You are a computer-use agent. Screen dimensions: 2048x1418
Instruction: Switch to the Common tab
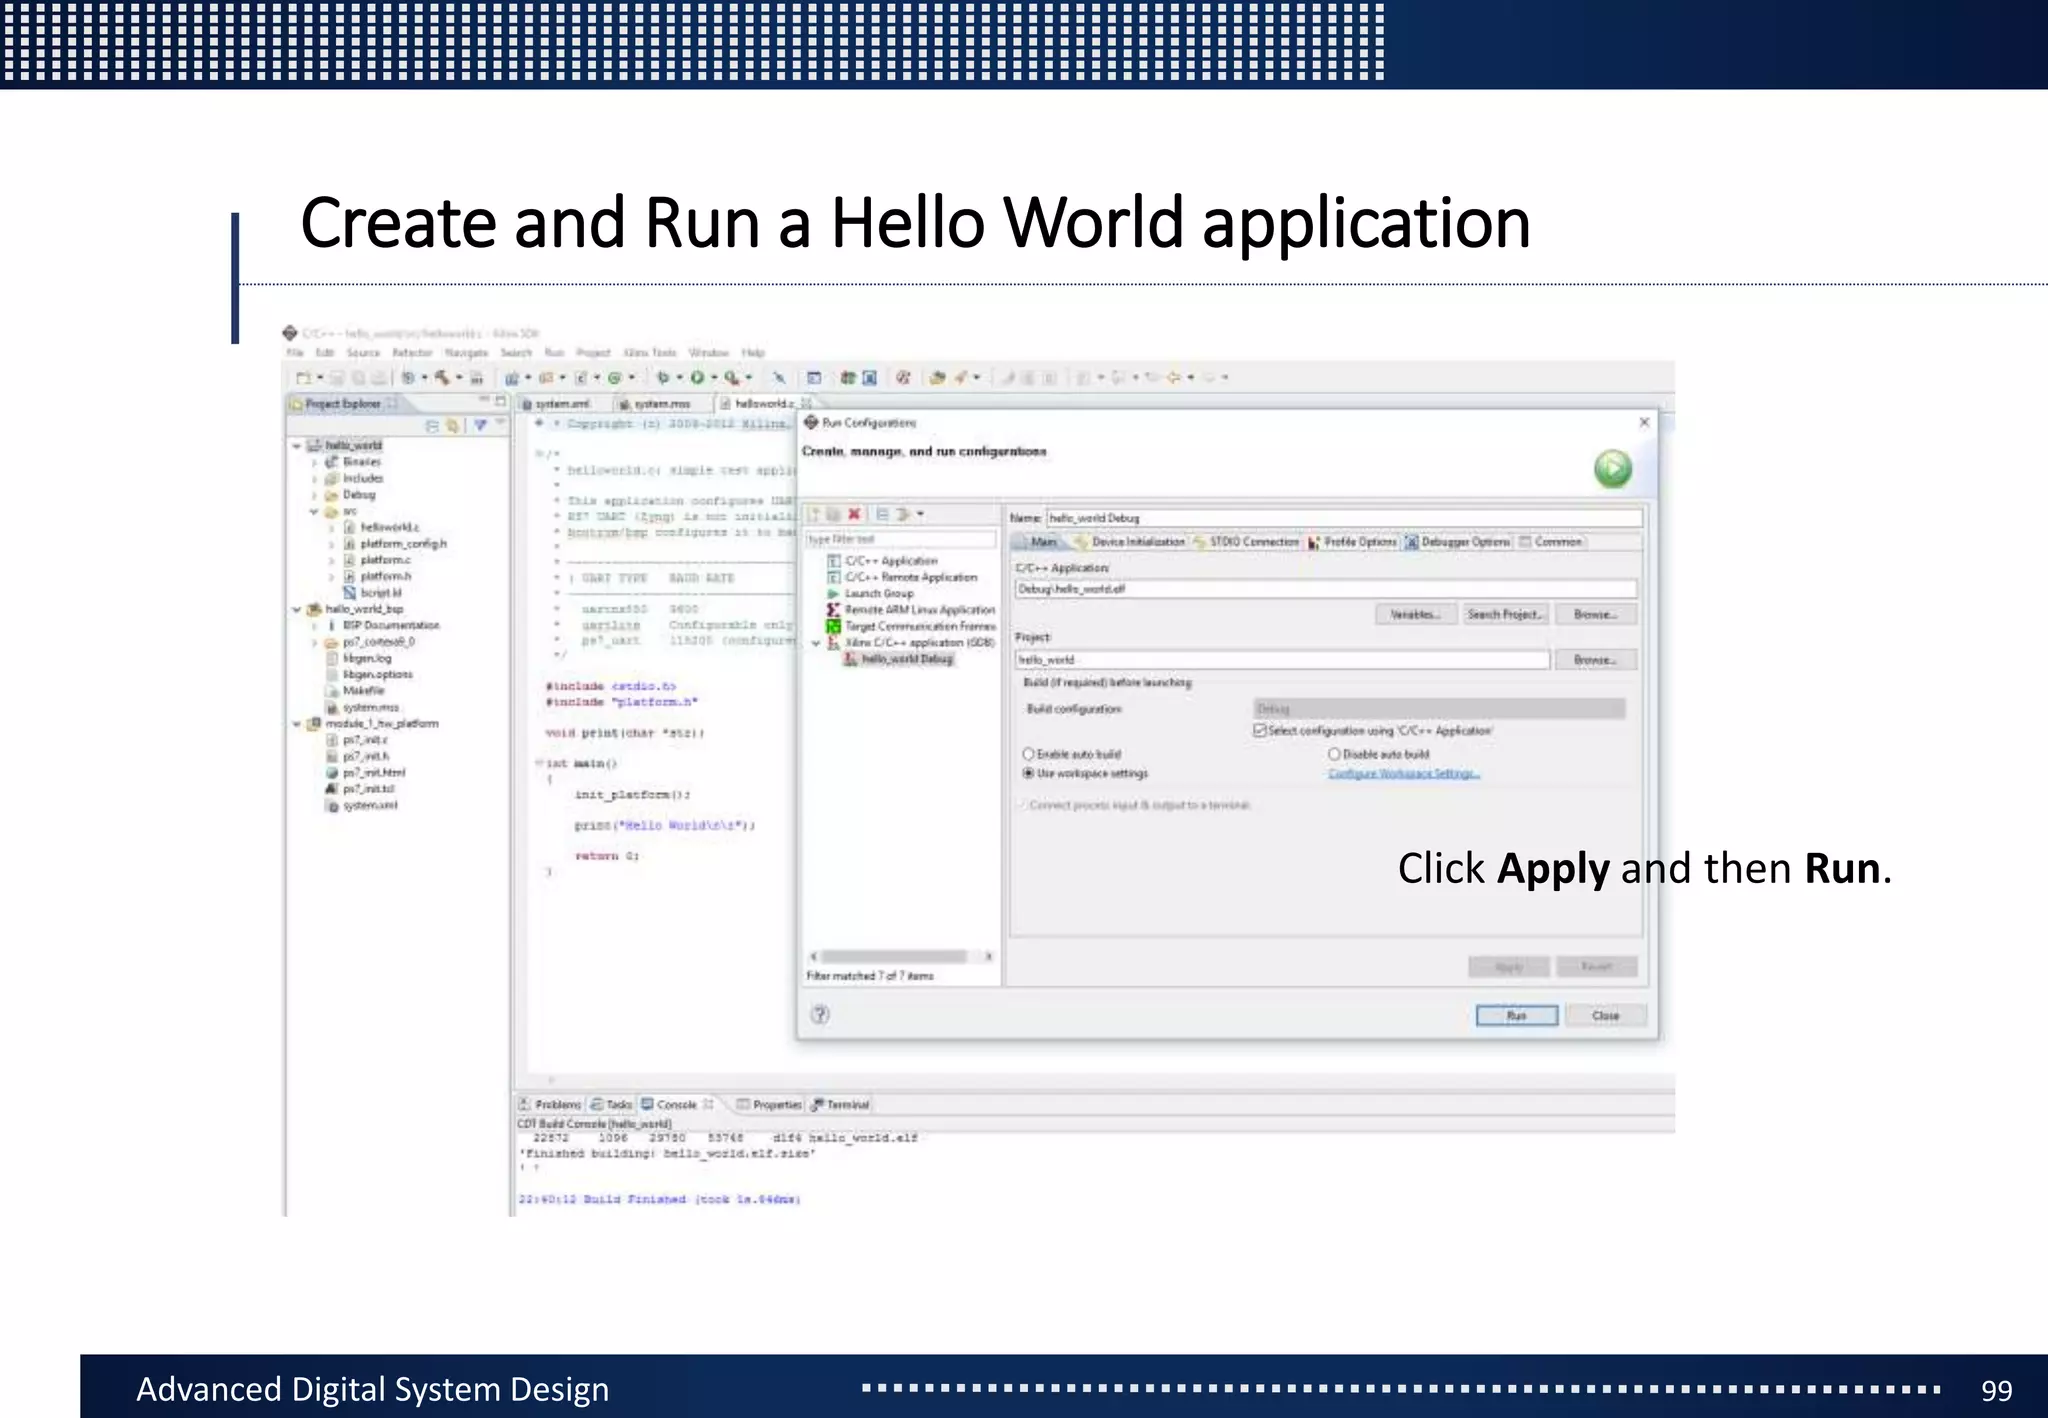pyautogui.click(x=1550, y=542)
